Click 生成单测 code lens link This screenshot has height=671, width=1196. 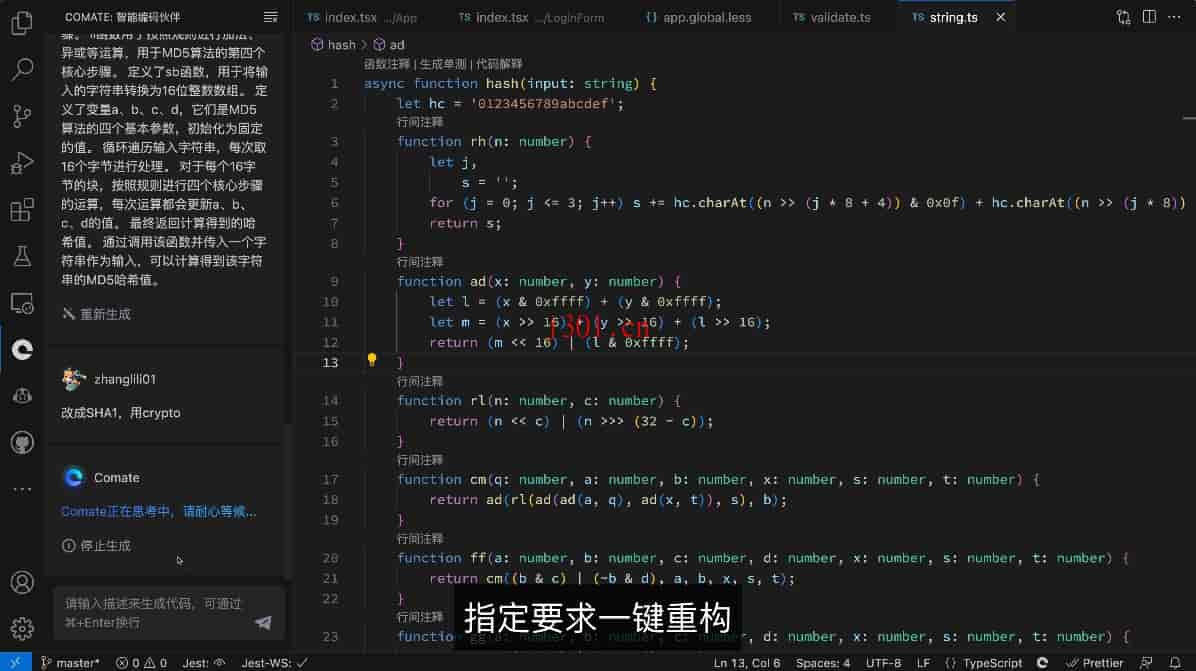pyautogui.click(x=442, y=64)
